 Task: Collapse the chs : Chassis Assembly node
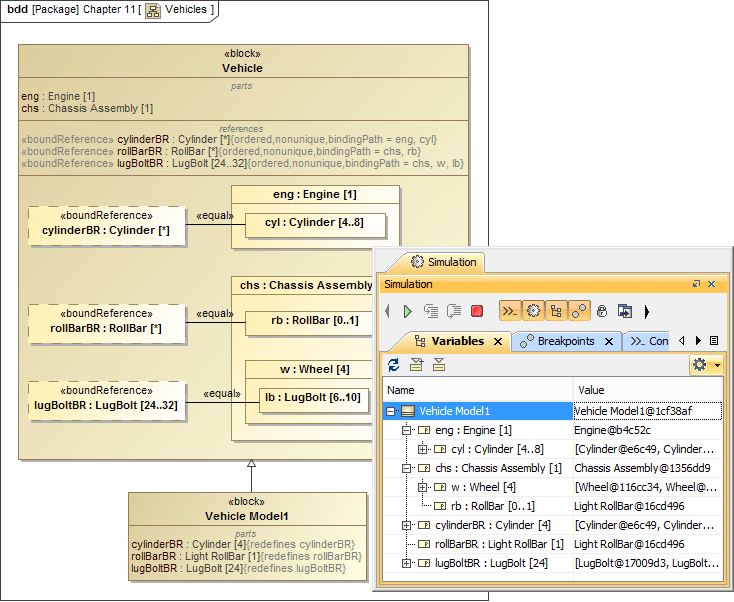pos(406,469)
